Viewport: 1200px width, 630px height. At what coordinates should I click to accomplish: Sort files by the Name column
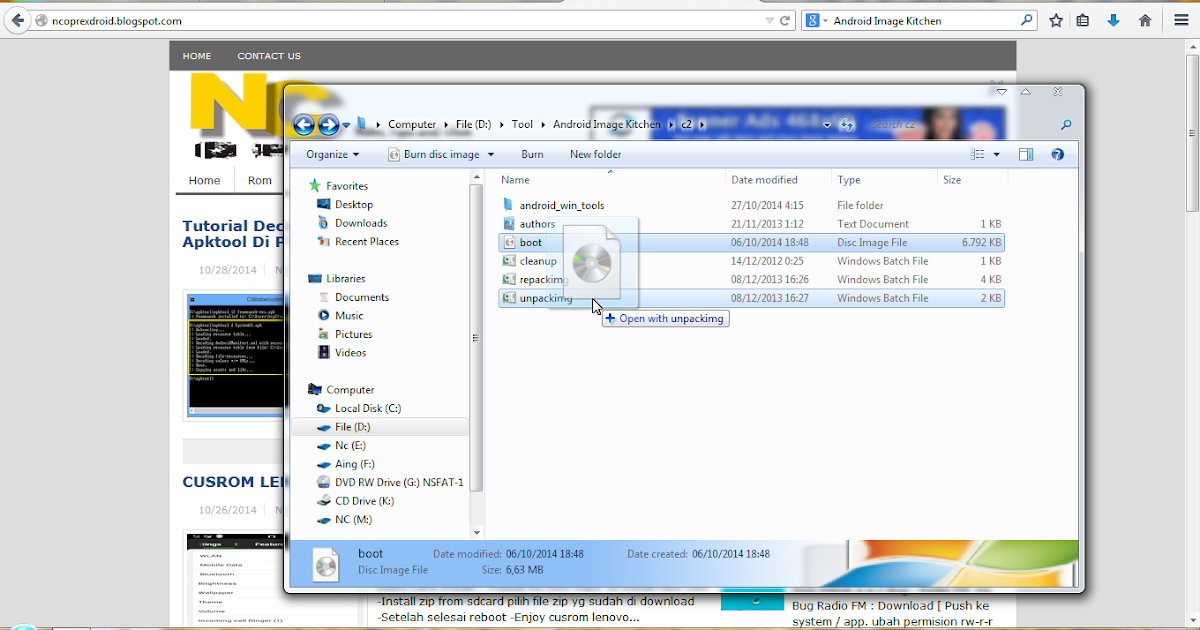515,180
